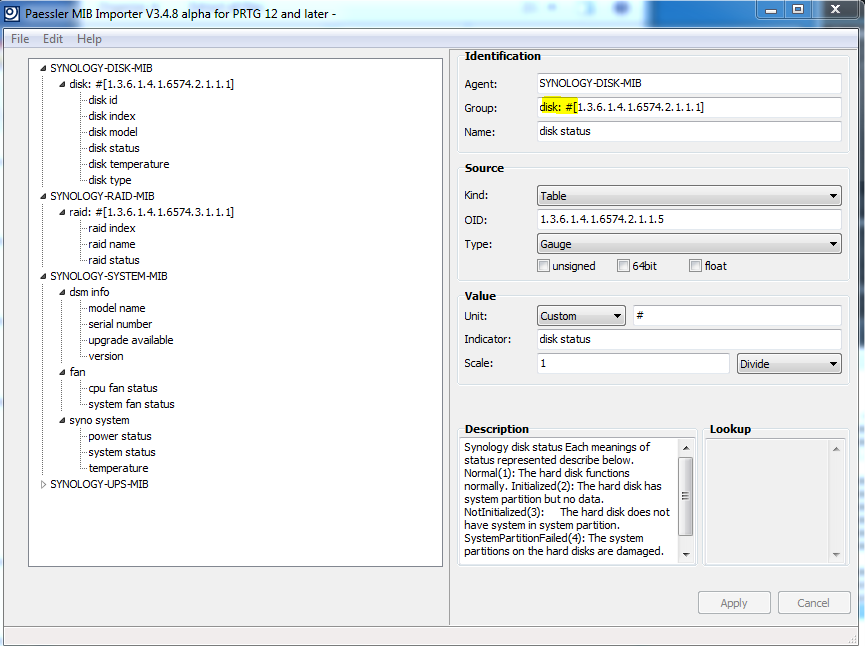Click the custom unit field showing #
This screenshot has width=865, height=646.
737,316
